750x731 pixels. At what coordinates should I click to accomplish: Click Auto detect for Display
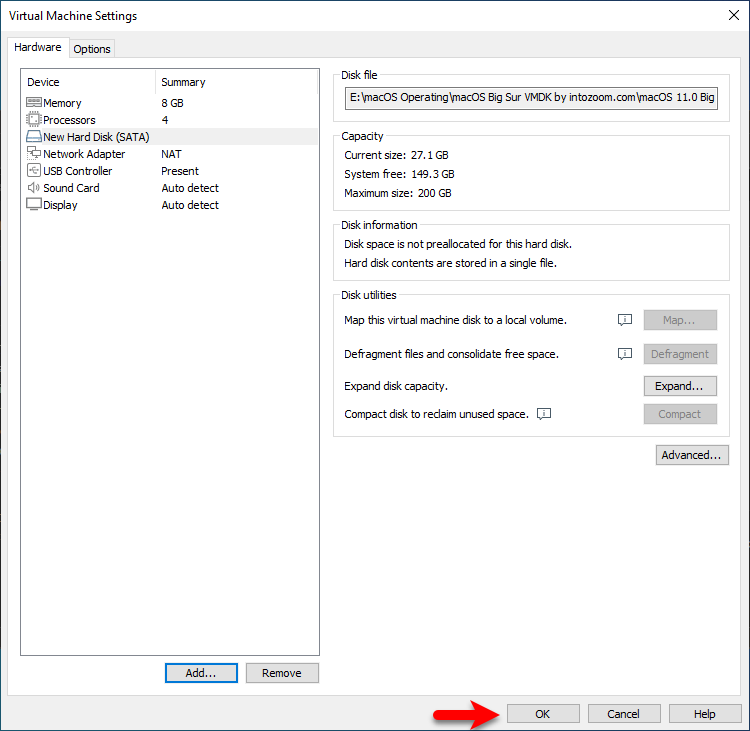click(x=190, y=205)
